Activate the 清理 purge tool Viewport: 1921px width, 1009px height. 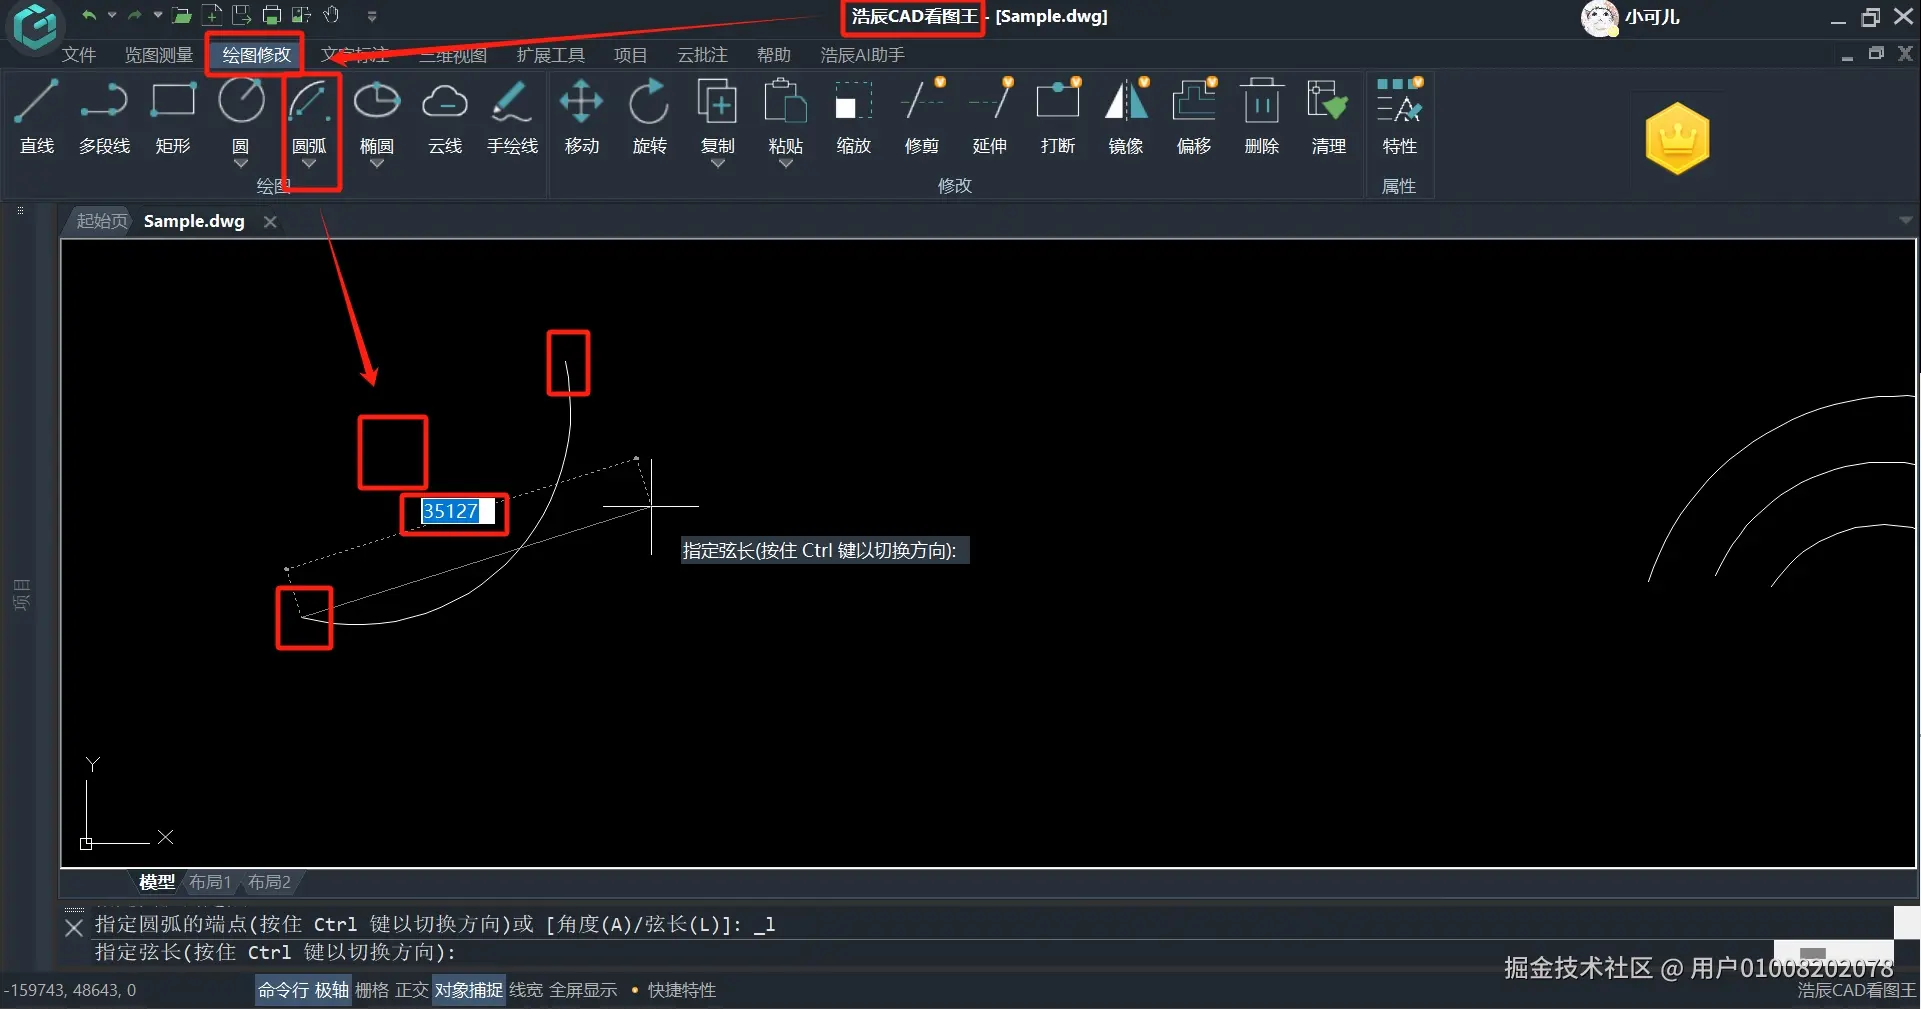(x=1328, y=117)
